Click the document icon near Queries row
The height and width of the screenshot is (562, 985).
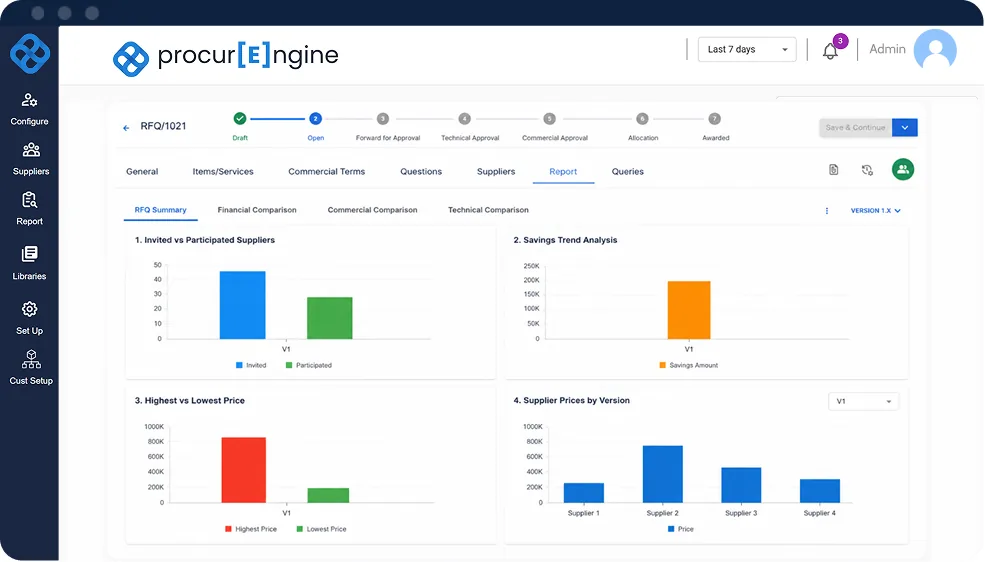click(x=834, y=170)
